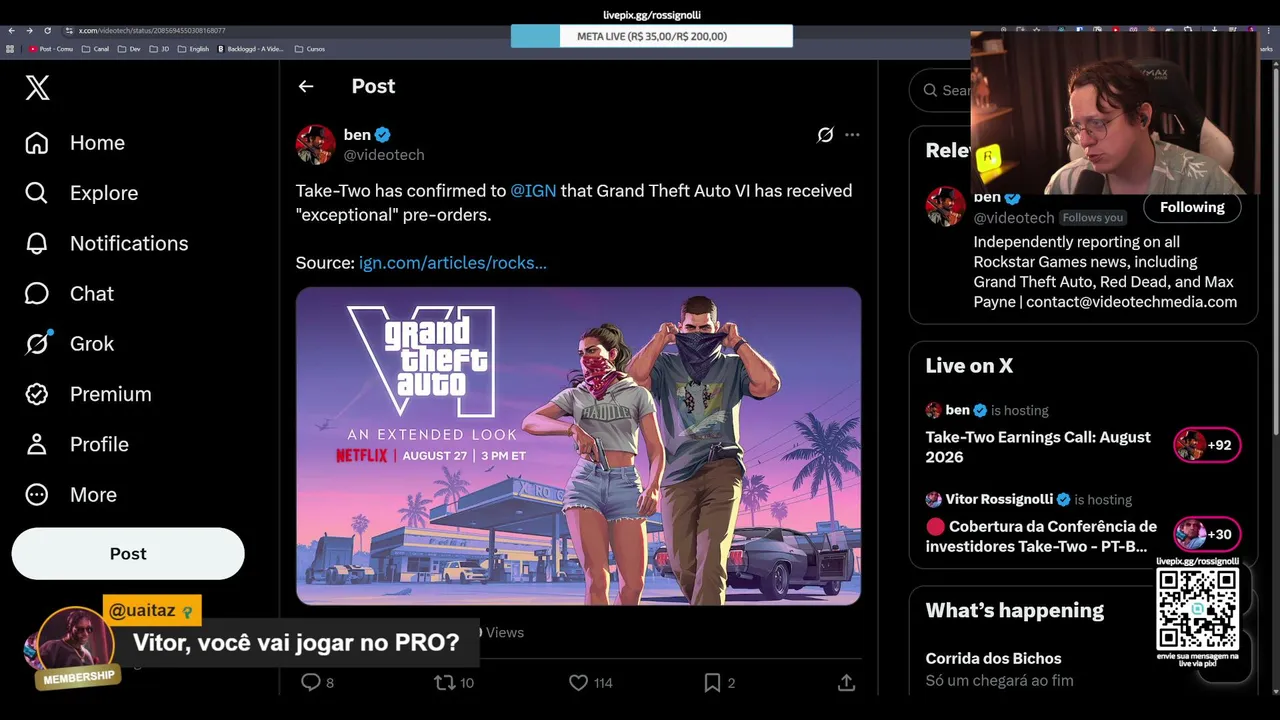This screenshot has width=1280, height=720.
Task: Open Chat in the sidebar
Action: [69, 294]
